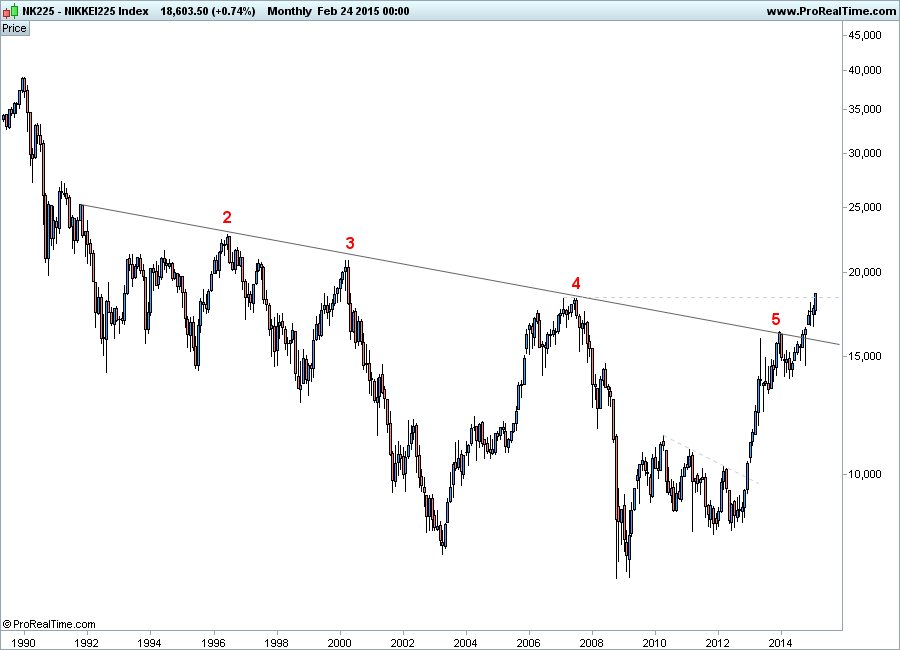Click the 2014 label on time axis

click(x=781, y=643)
